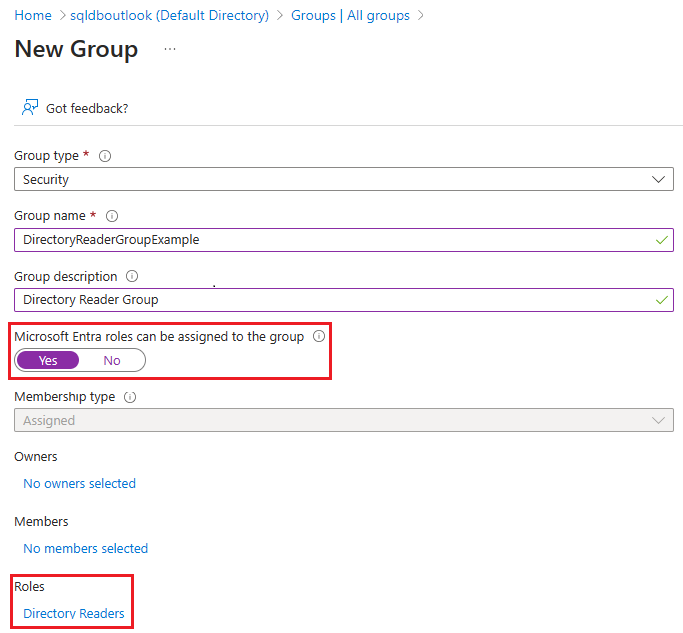683x633 pixels.
Task: Show info for Entra roles assignment option
Action: tap(319, 336)
